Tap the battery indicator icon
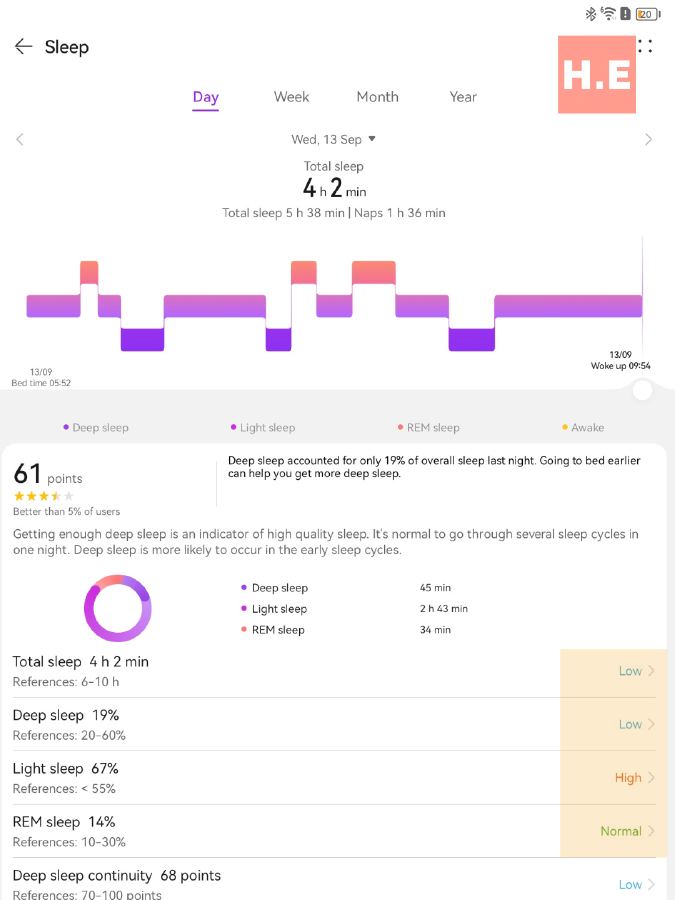 coord(647,14)
